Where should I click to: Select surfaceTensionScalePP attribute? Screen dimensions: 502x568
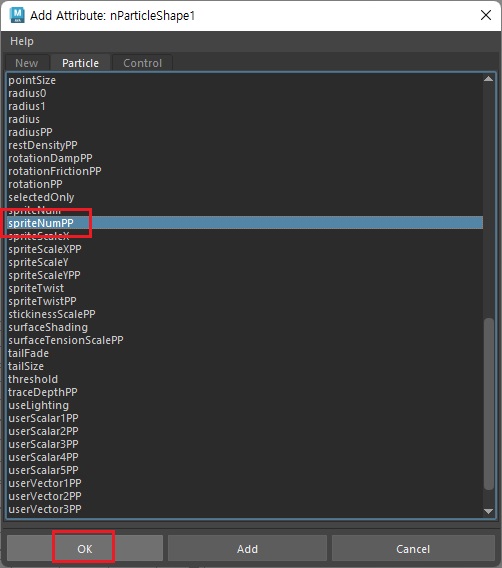coord(245,341)
